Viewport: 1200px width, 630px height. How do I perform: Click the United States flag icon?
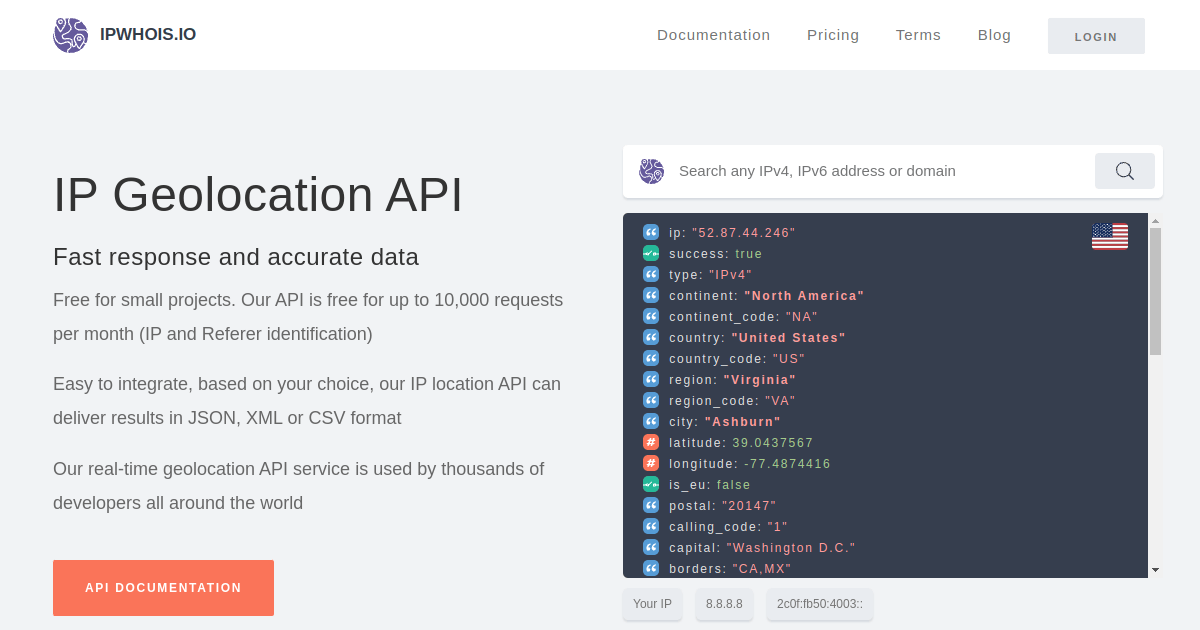tap(1109, 236)
